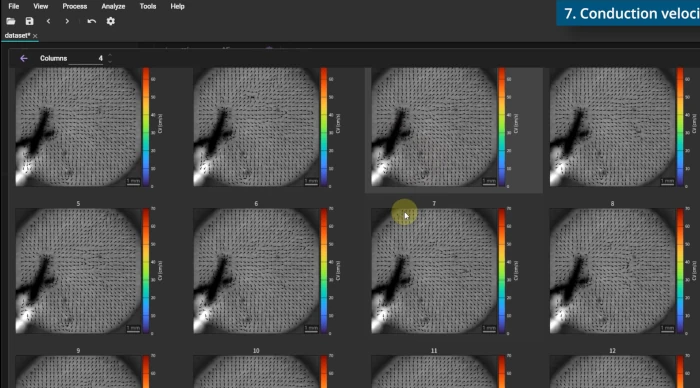Return using the purple back arrow
Viewport: 700px width, 388px height.
point(24,58)
